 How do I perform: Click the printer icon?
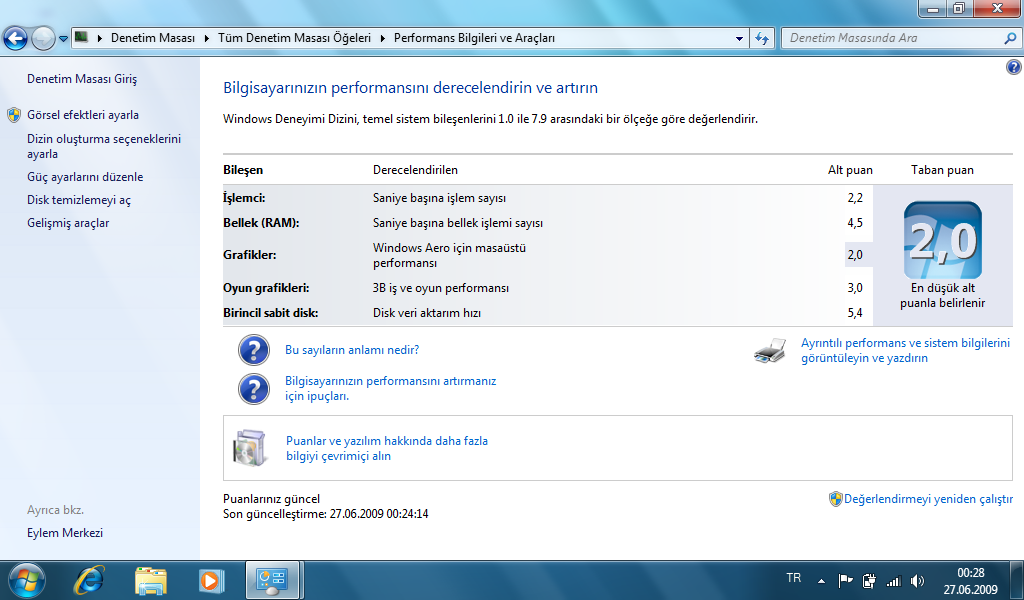[770, 351]
